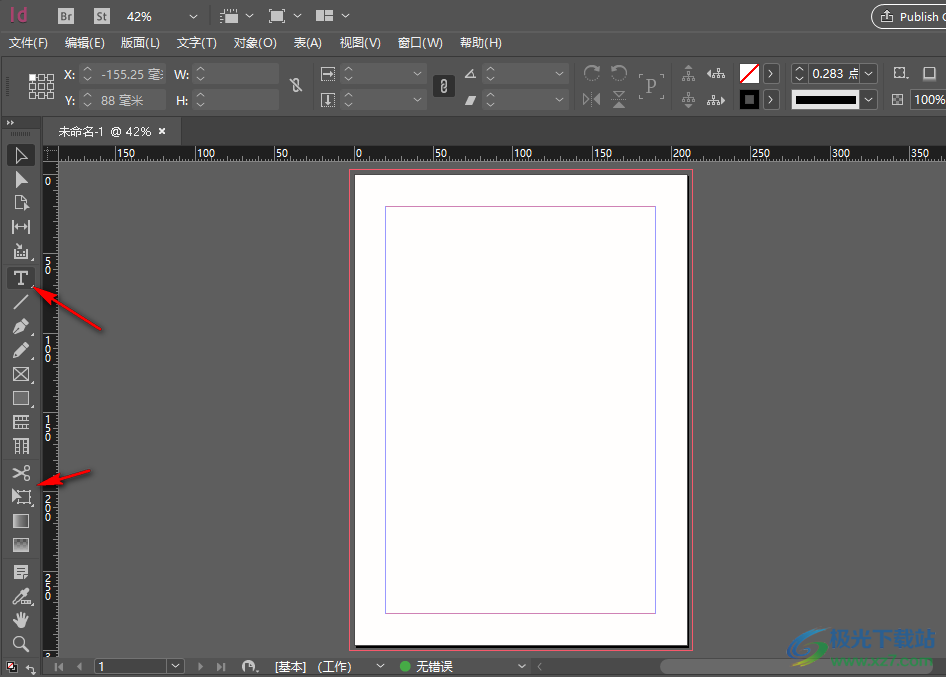Select the Scissors tool
The height and width of the screenshot is (677, 946).
(21, 473)
